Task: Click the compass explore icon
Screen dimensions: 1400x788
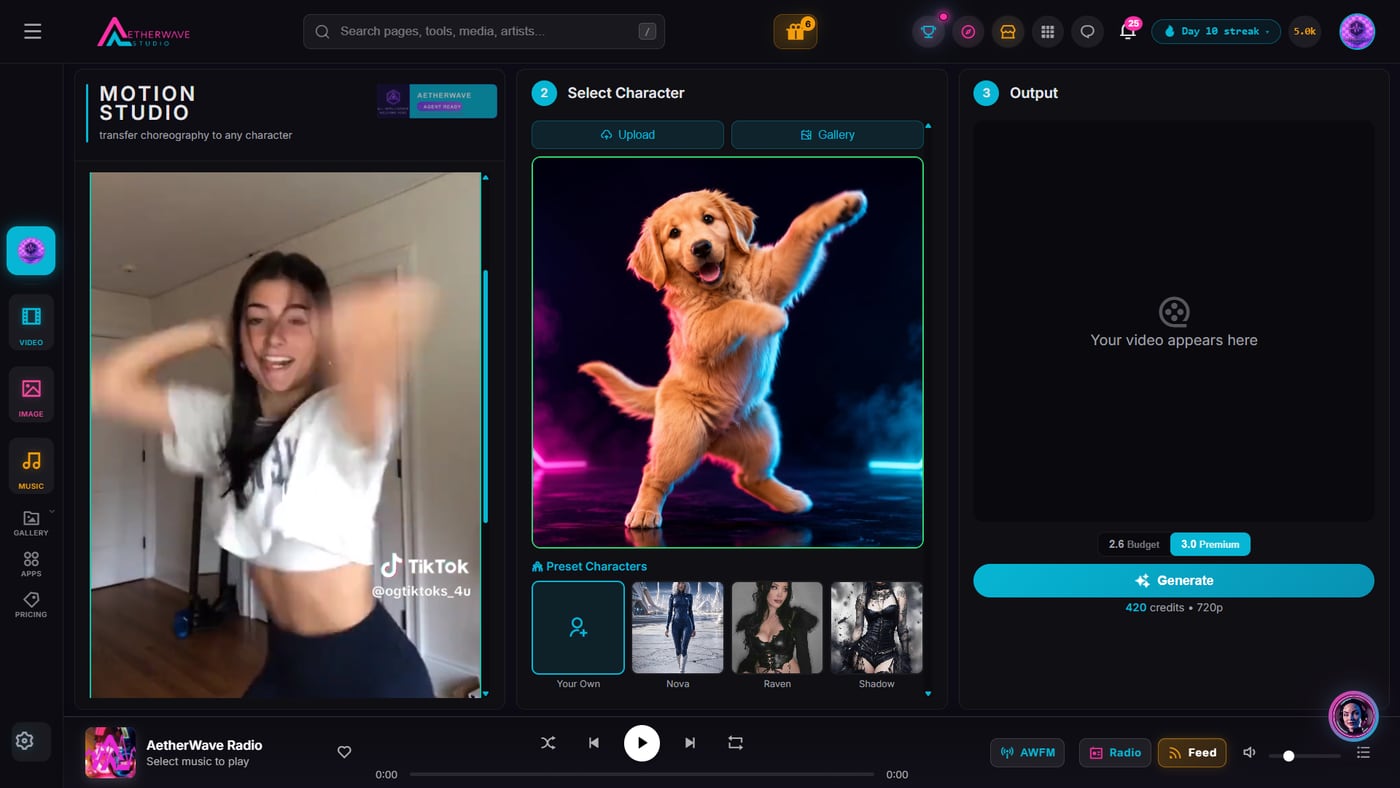Action: tap(968, 32)
